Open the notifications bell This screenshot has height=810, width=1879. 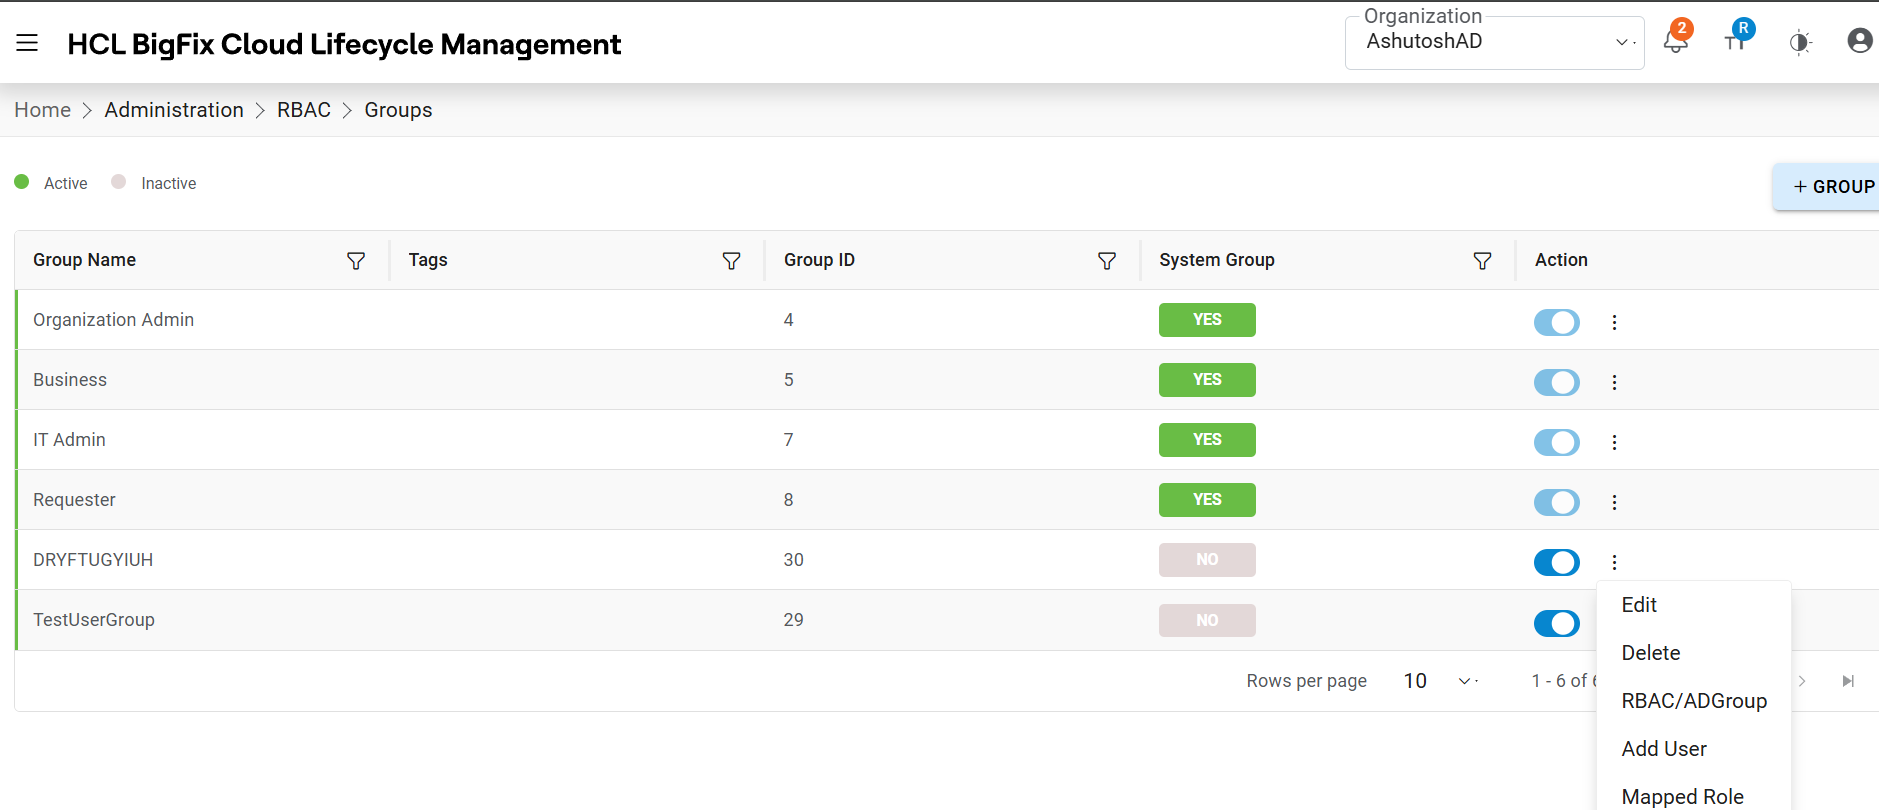coord(1675,42)
